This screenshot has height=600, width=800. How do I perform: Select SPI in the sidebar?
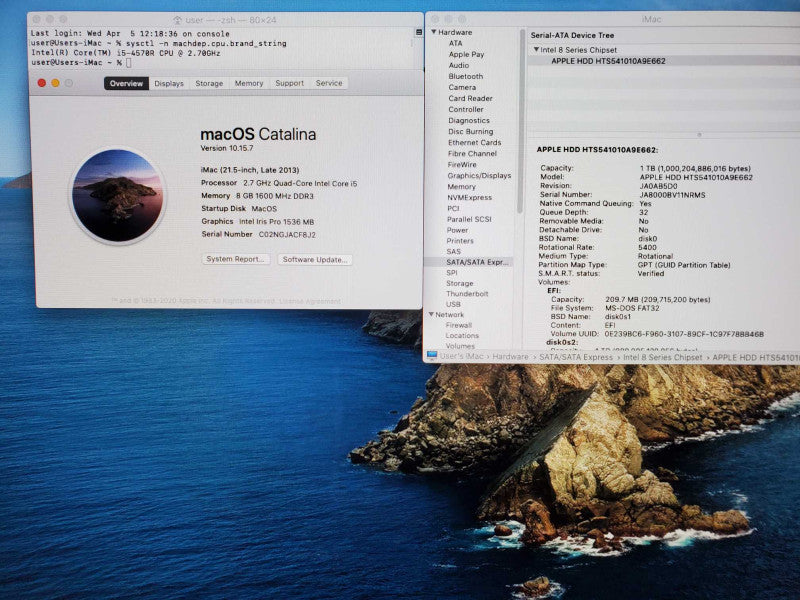click(x=452, y=272)
